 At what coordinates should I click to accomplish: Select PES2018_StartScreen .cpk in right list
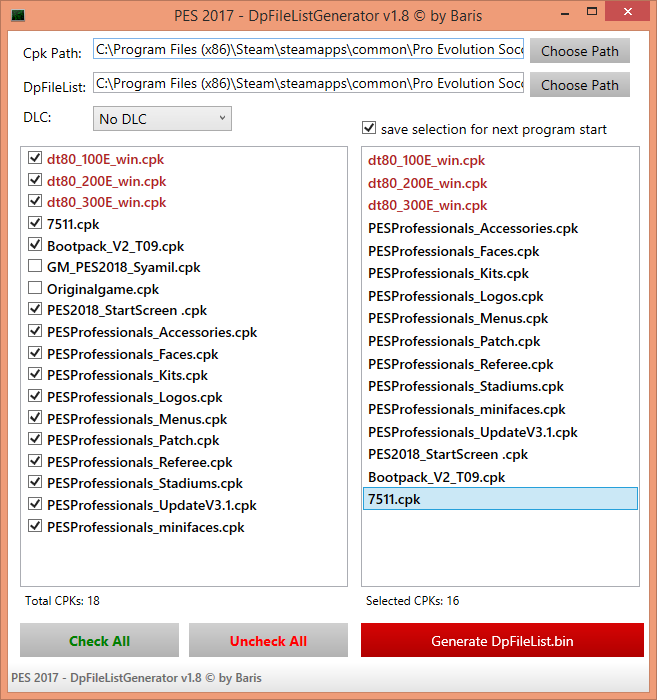click(500, 454)
